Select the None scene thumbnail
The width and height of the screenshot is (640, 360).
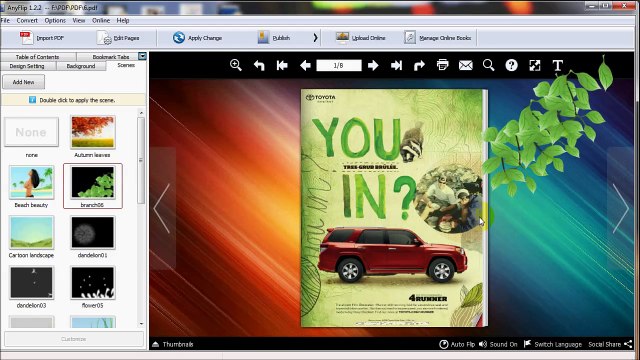coord(31,132)
